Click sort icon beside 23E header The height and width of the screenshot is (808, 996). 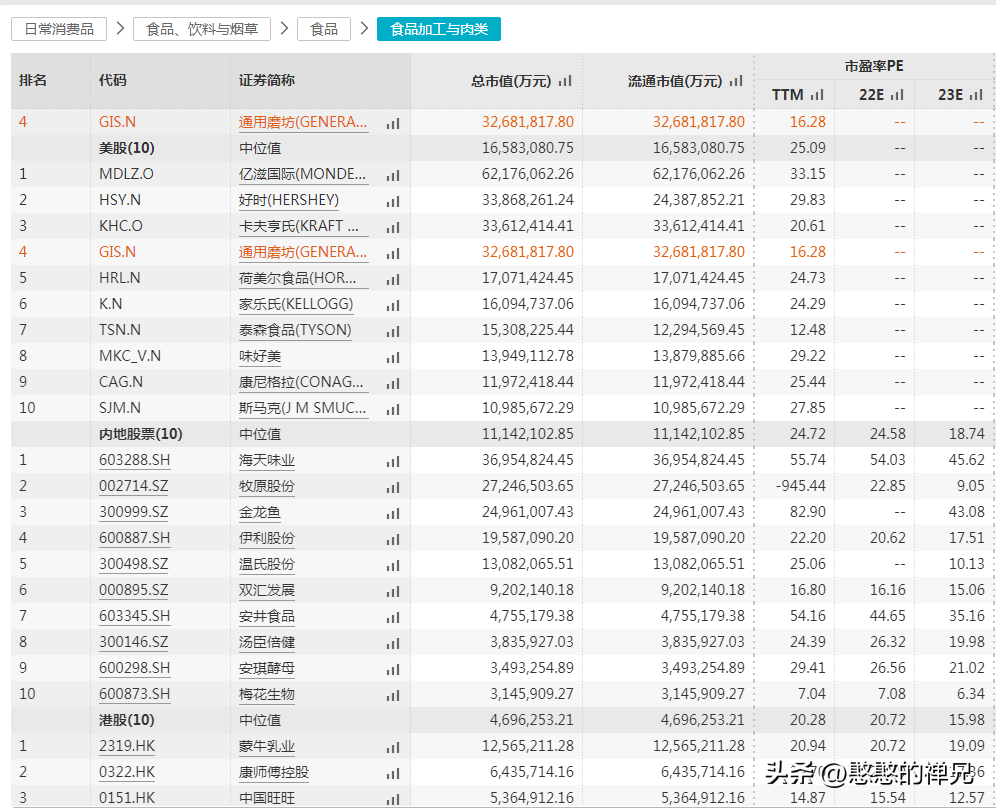976,95
